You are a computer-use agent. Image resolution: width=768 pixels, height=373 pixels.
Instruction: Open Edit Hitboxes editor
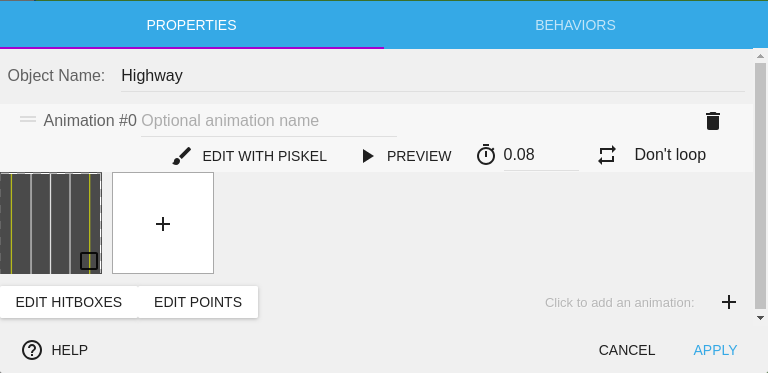[69, 302]
